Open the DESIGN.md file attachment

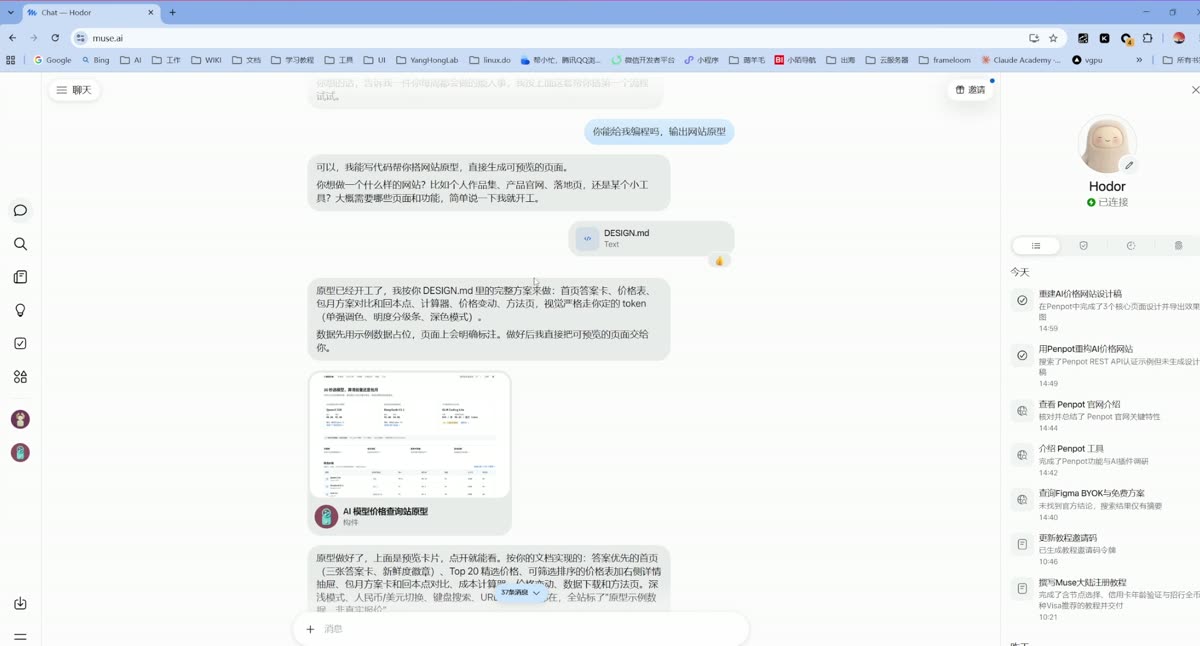(x=651, y=239)
